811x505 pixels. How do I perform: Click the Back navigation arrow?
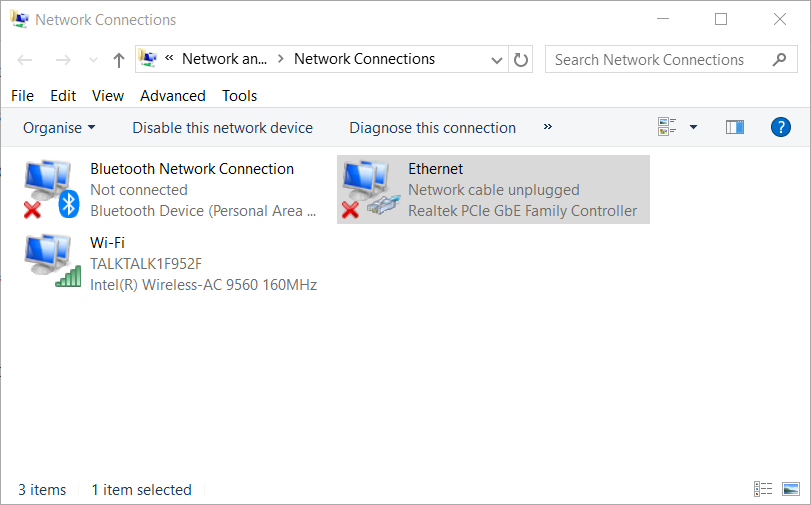click(x=26, y=60)
